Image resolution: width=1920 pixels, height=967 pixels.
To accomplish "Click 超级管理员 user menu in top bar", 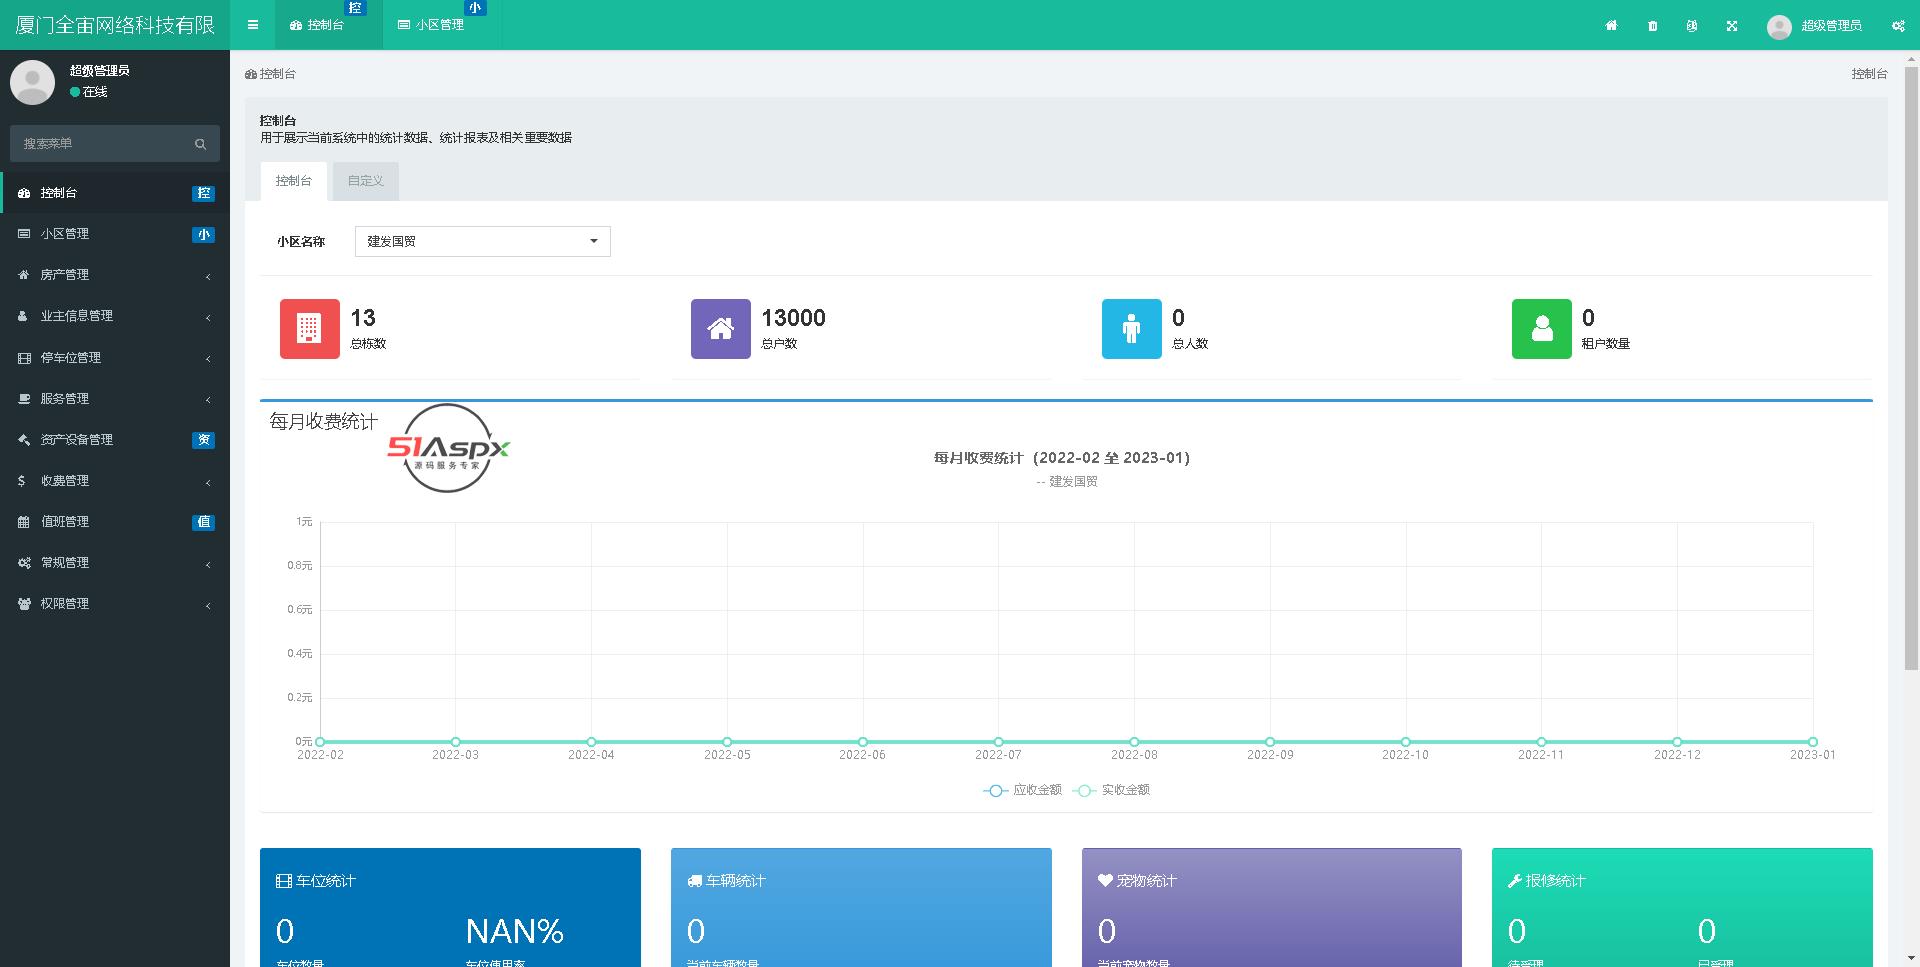I will 1814,26.
